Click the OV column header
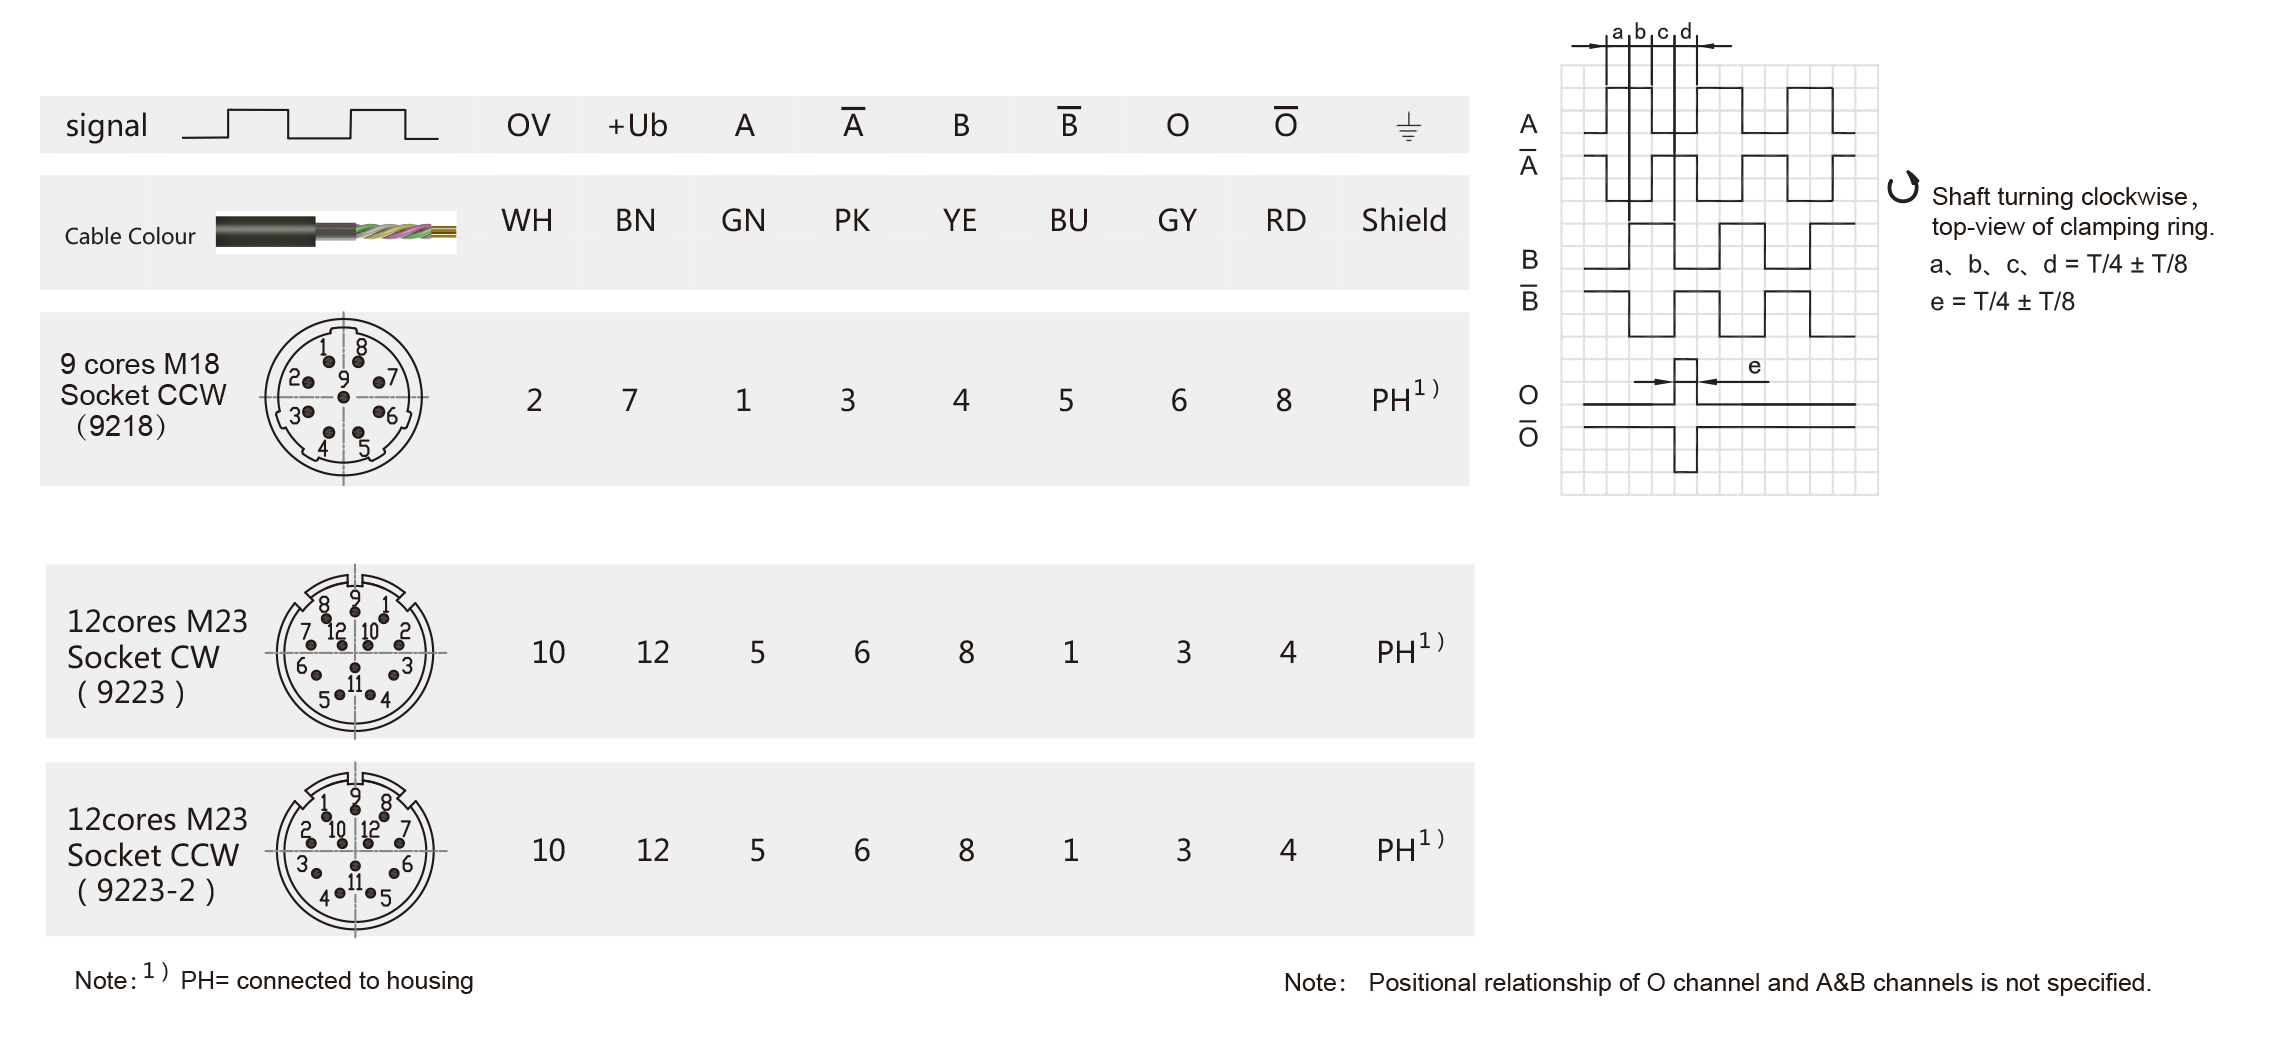This screenshot has height=1060, width=2275. 528,125
